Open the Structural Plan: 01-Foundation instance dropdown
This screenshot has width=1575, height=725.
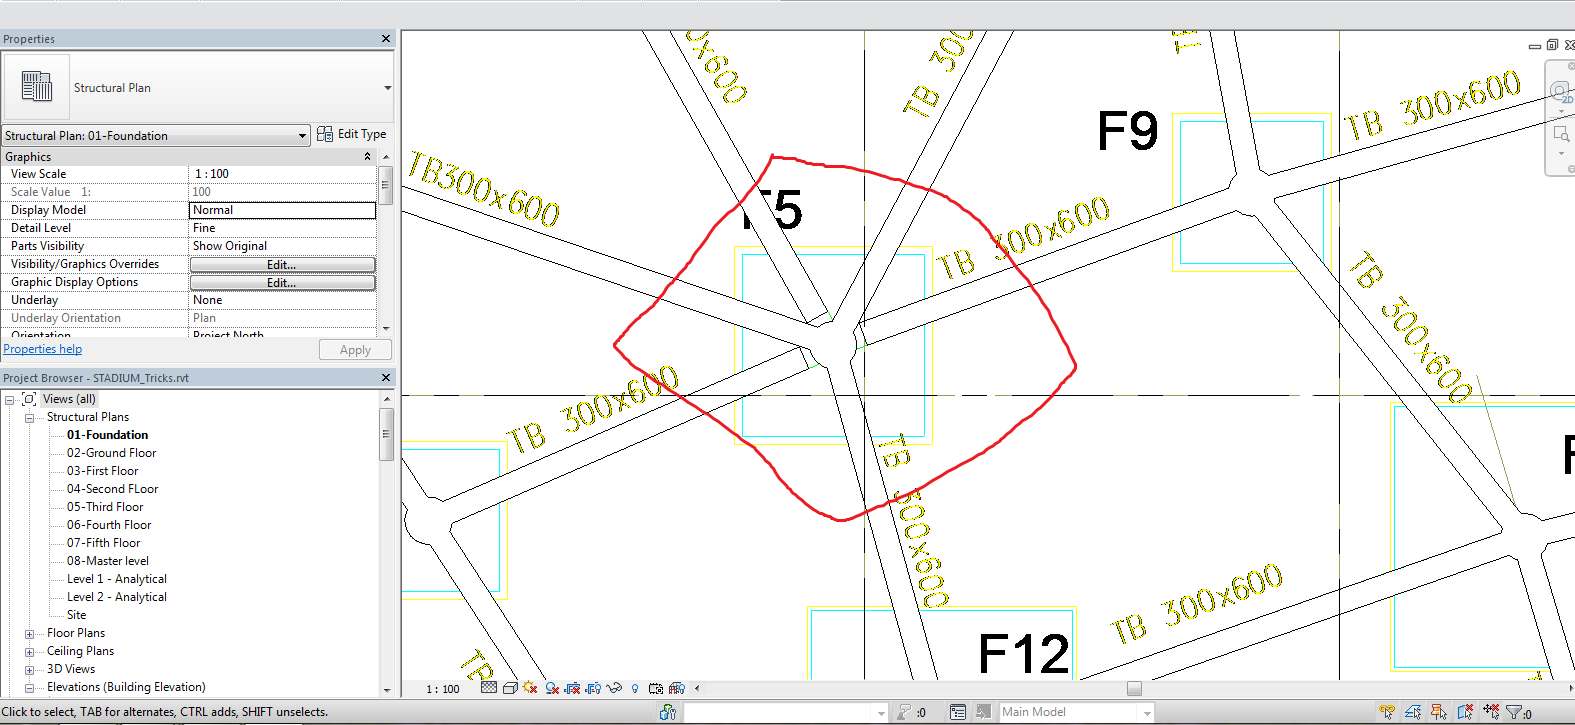302,135
